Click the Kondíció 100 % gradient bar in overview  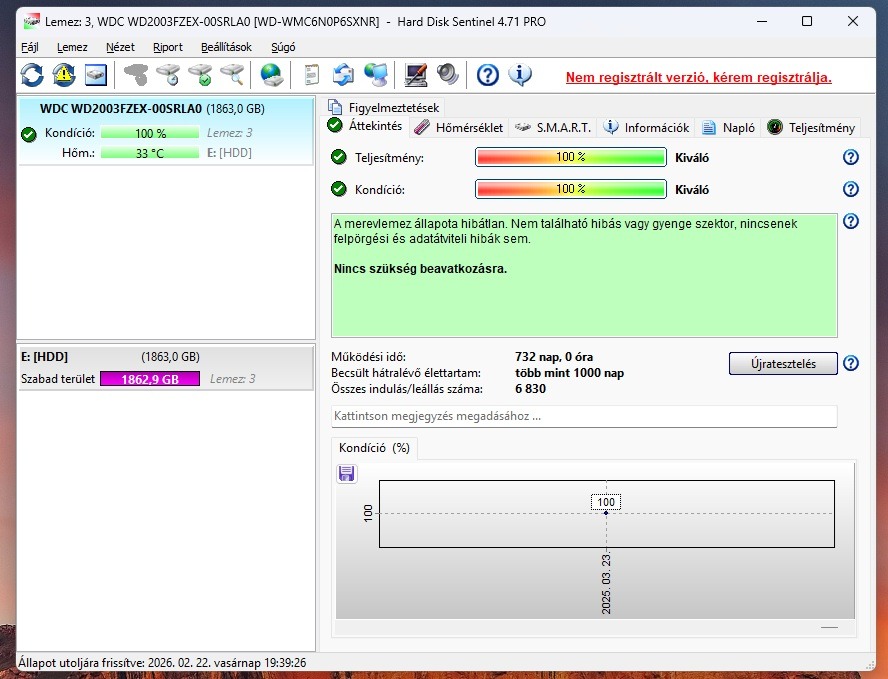pyautogui.click(x=571, y=189)
